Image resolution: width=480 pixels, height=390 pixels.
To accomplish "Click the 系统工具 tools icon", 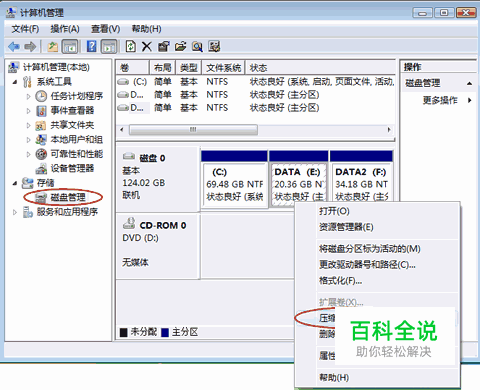I will [27, 82].
